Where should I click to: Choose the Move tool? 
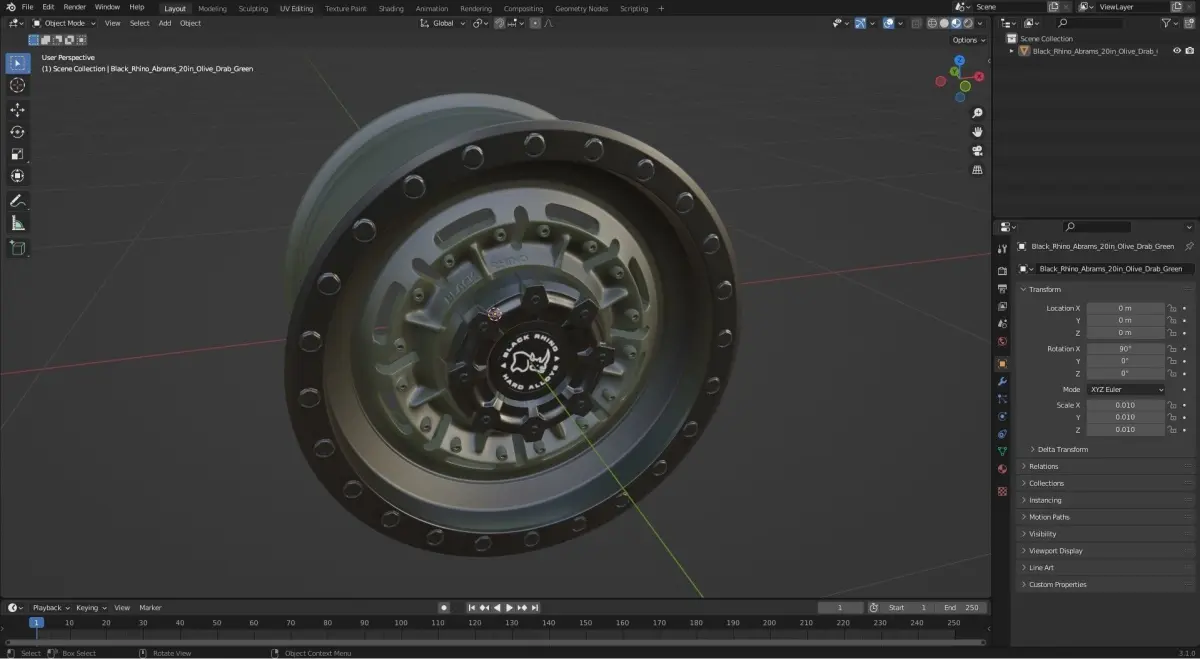click(x=17, y=110)
